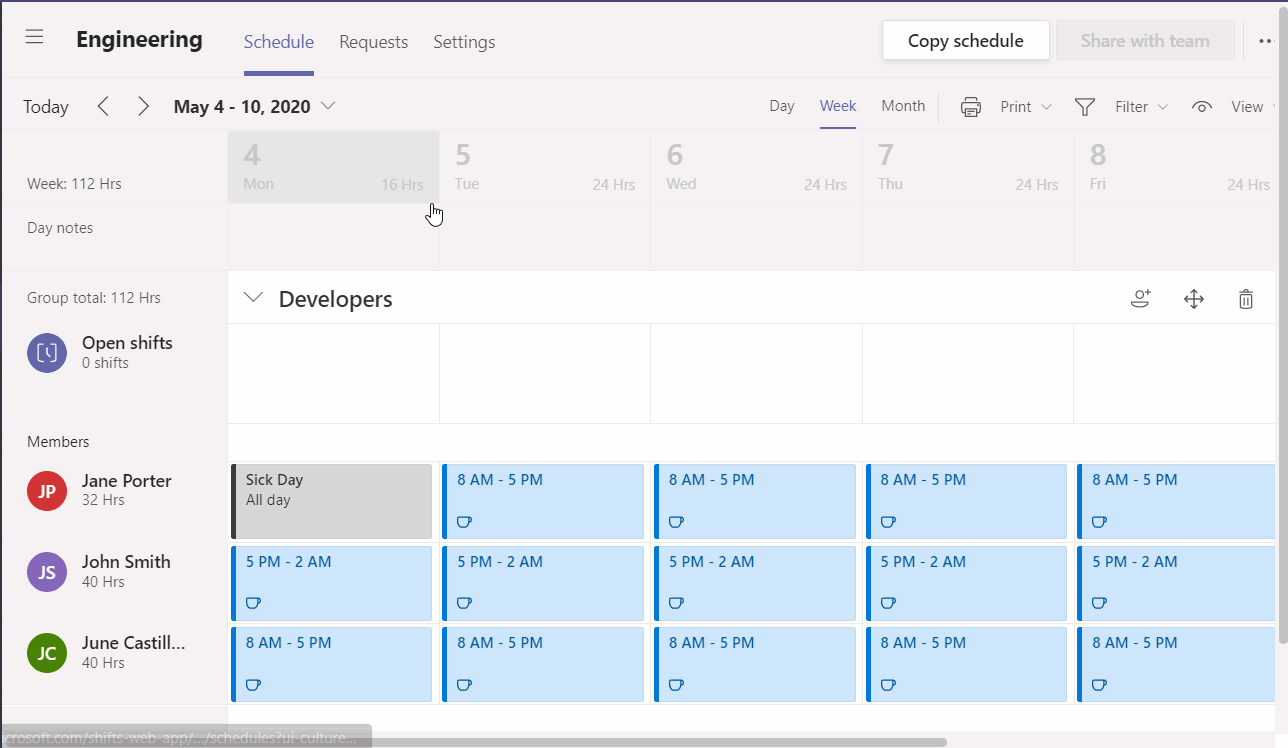The image size is (1288, 748).
Task: Open June Castillo's Friday 8 AM - 5 PM shift
Action: tap(1178, 664)
